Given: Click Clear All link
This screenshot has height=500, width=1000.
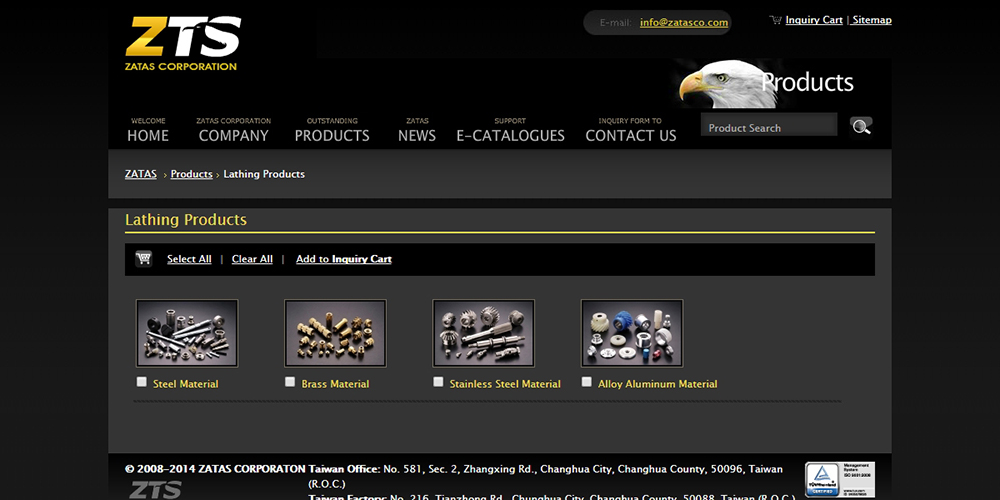Looking at the screenshot, I should coord(252,259).
